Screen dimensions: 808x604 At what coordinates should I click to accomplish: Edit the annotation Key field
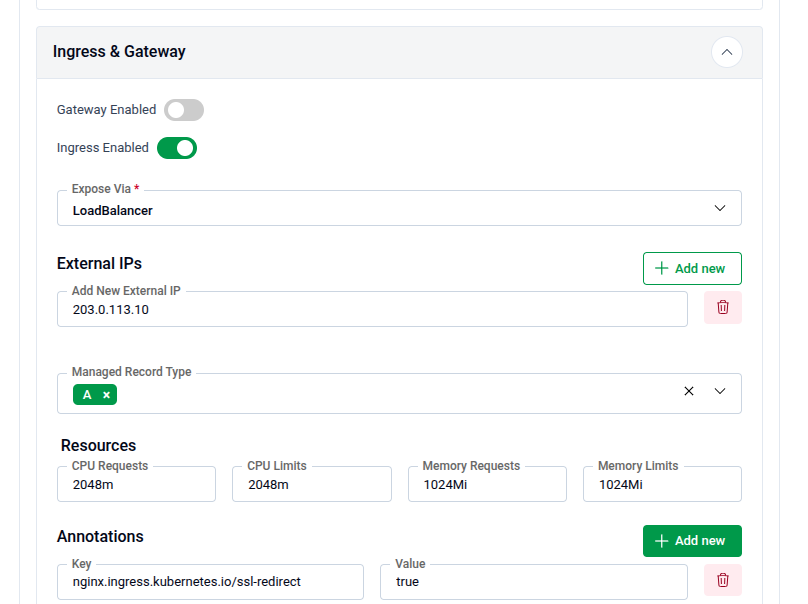coord(210,582)
